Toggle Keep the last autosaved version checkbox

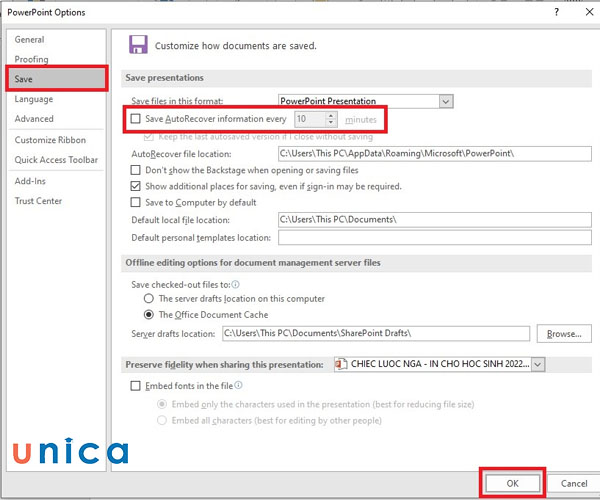[148, 137]
